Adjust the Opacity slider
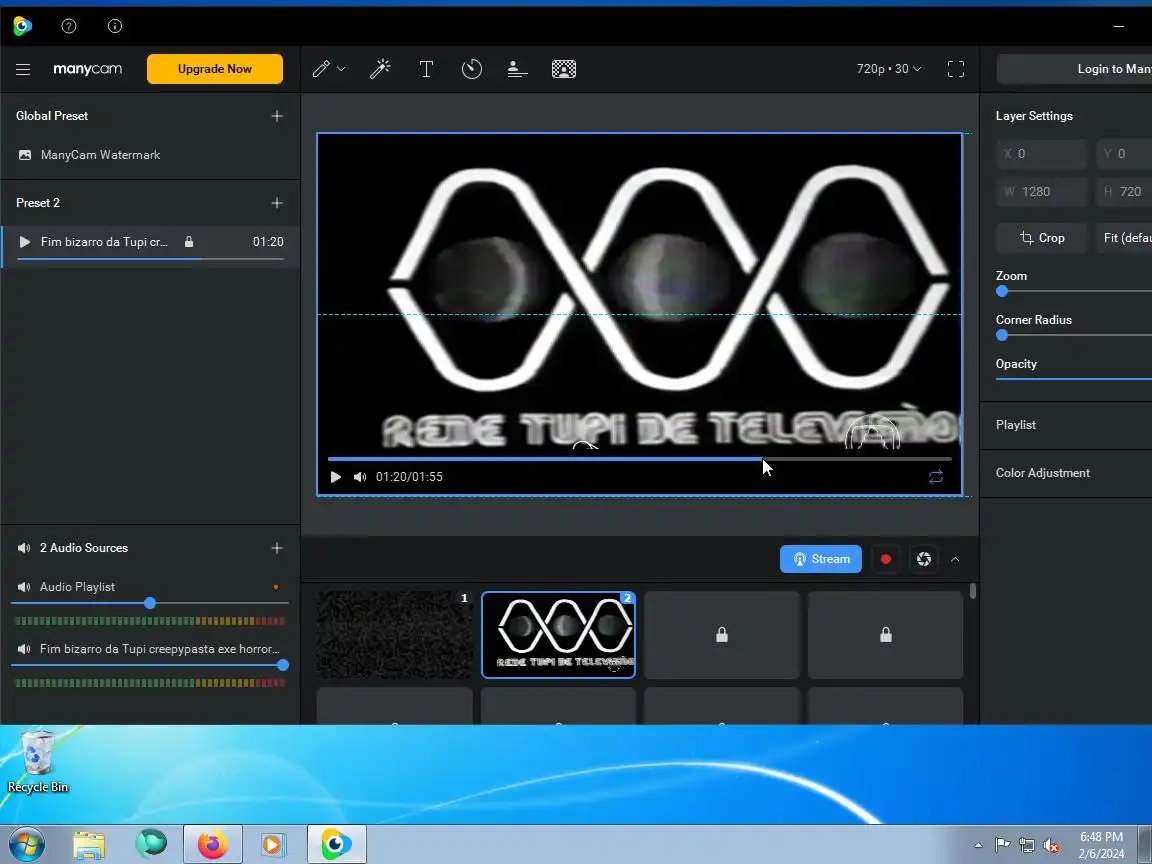Screen dimensions: 1152x864 point(1073,379)
